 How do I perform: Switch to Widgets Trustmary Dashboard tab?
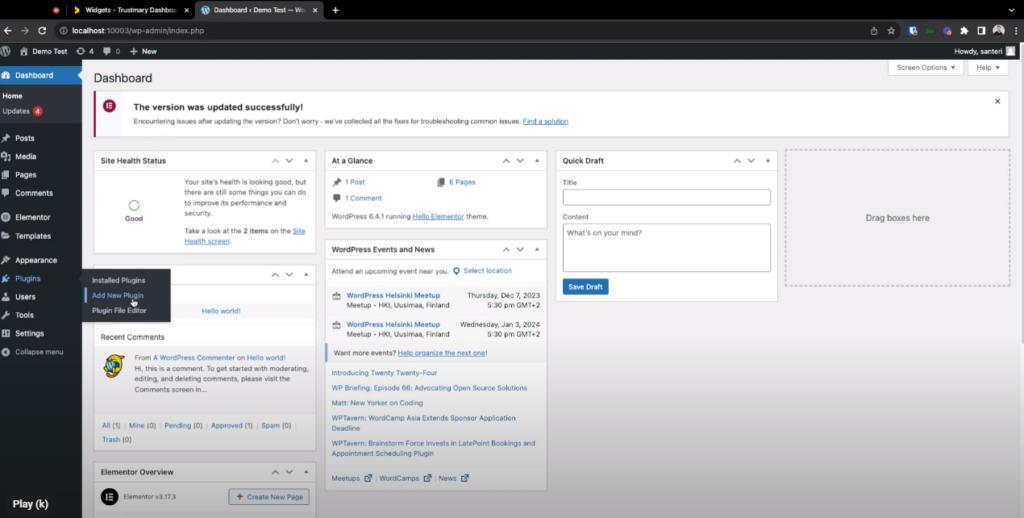coord(131,10)
